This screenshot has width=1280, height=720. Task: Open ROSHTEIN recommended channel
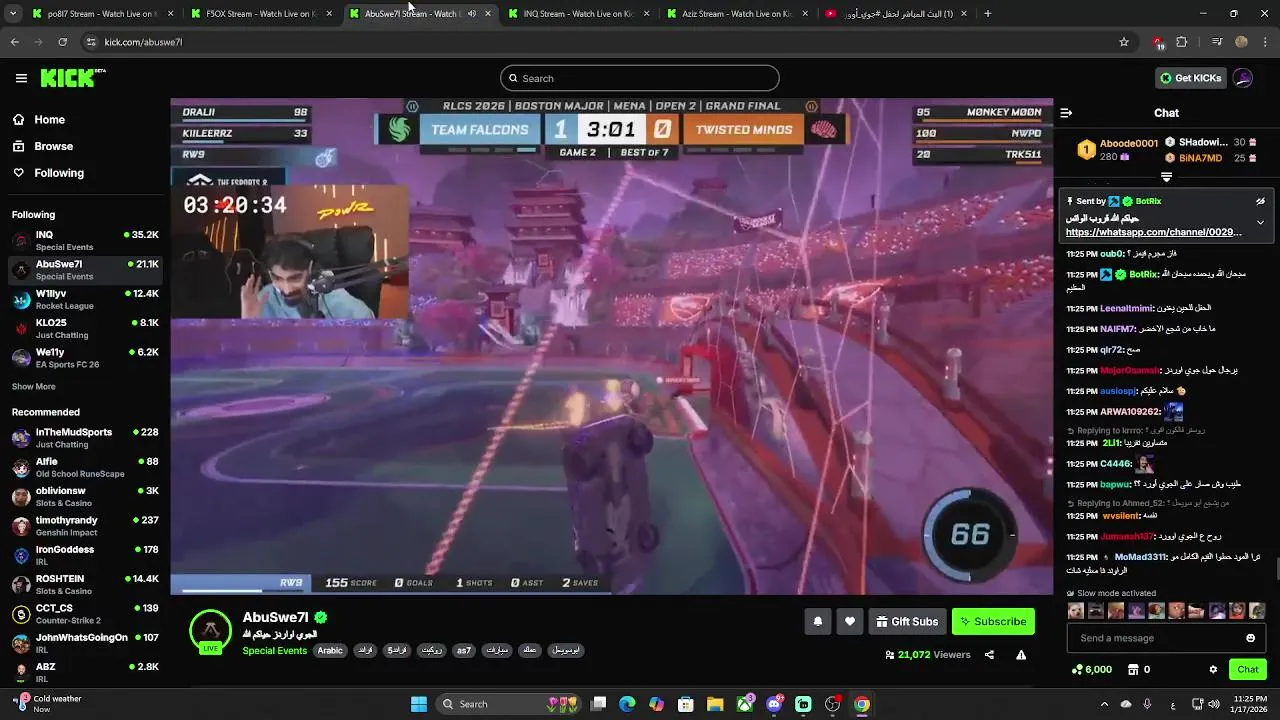pyautogui.click(x=85, y=584)
